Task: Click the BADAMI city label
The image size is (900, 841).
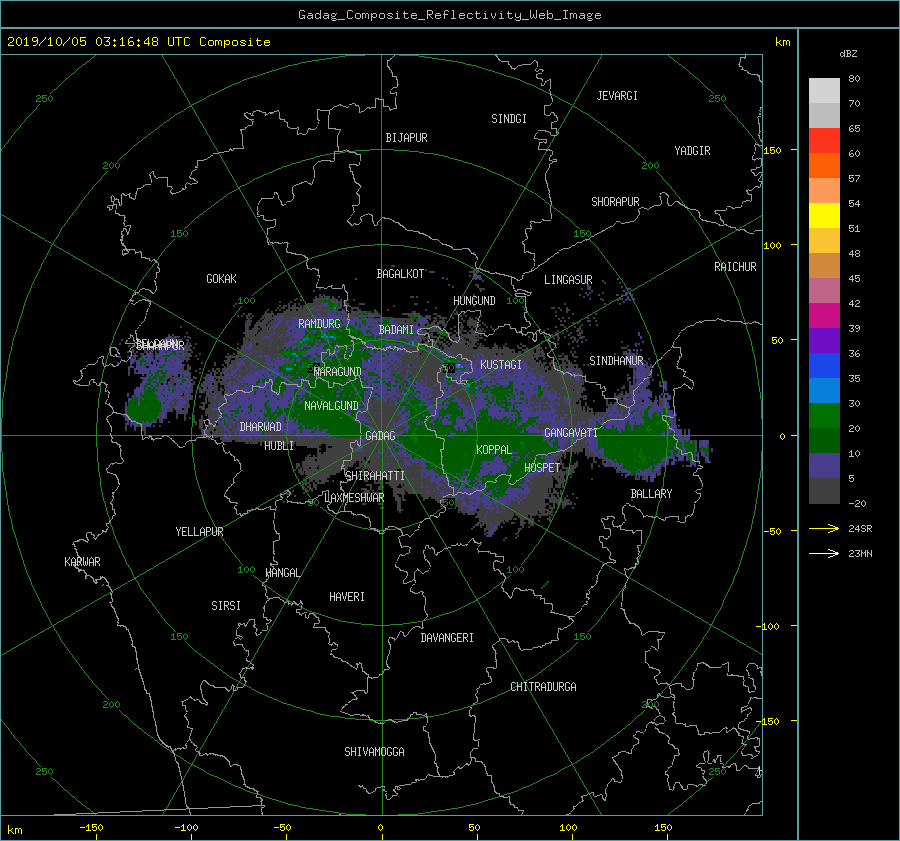Action: (396, 330)
